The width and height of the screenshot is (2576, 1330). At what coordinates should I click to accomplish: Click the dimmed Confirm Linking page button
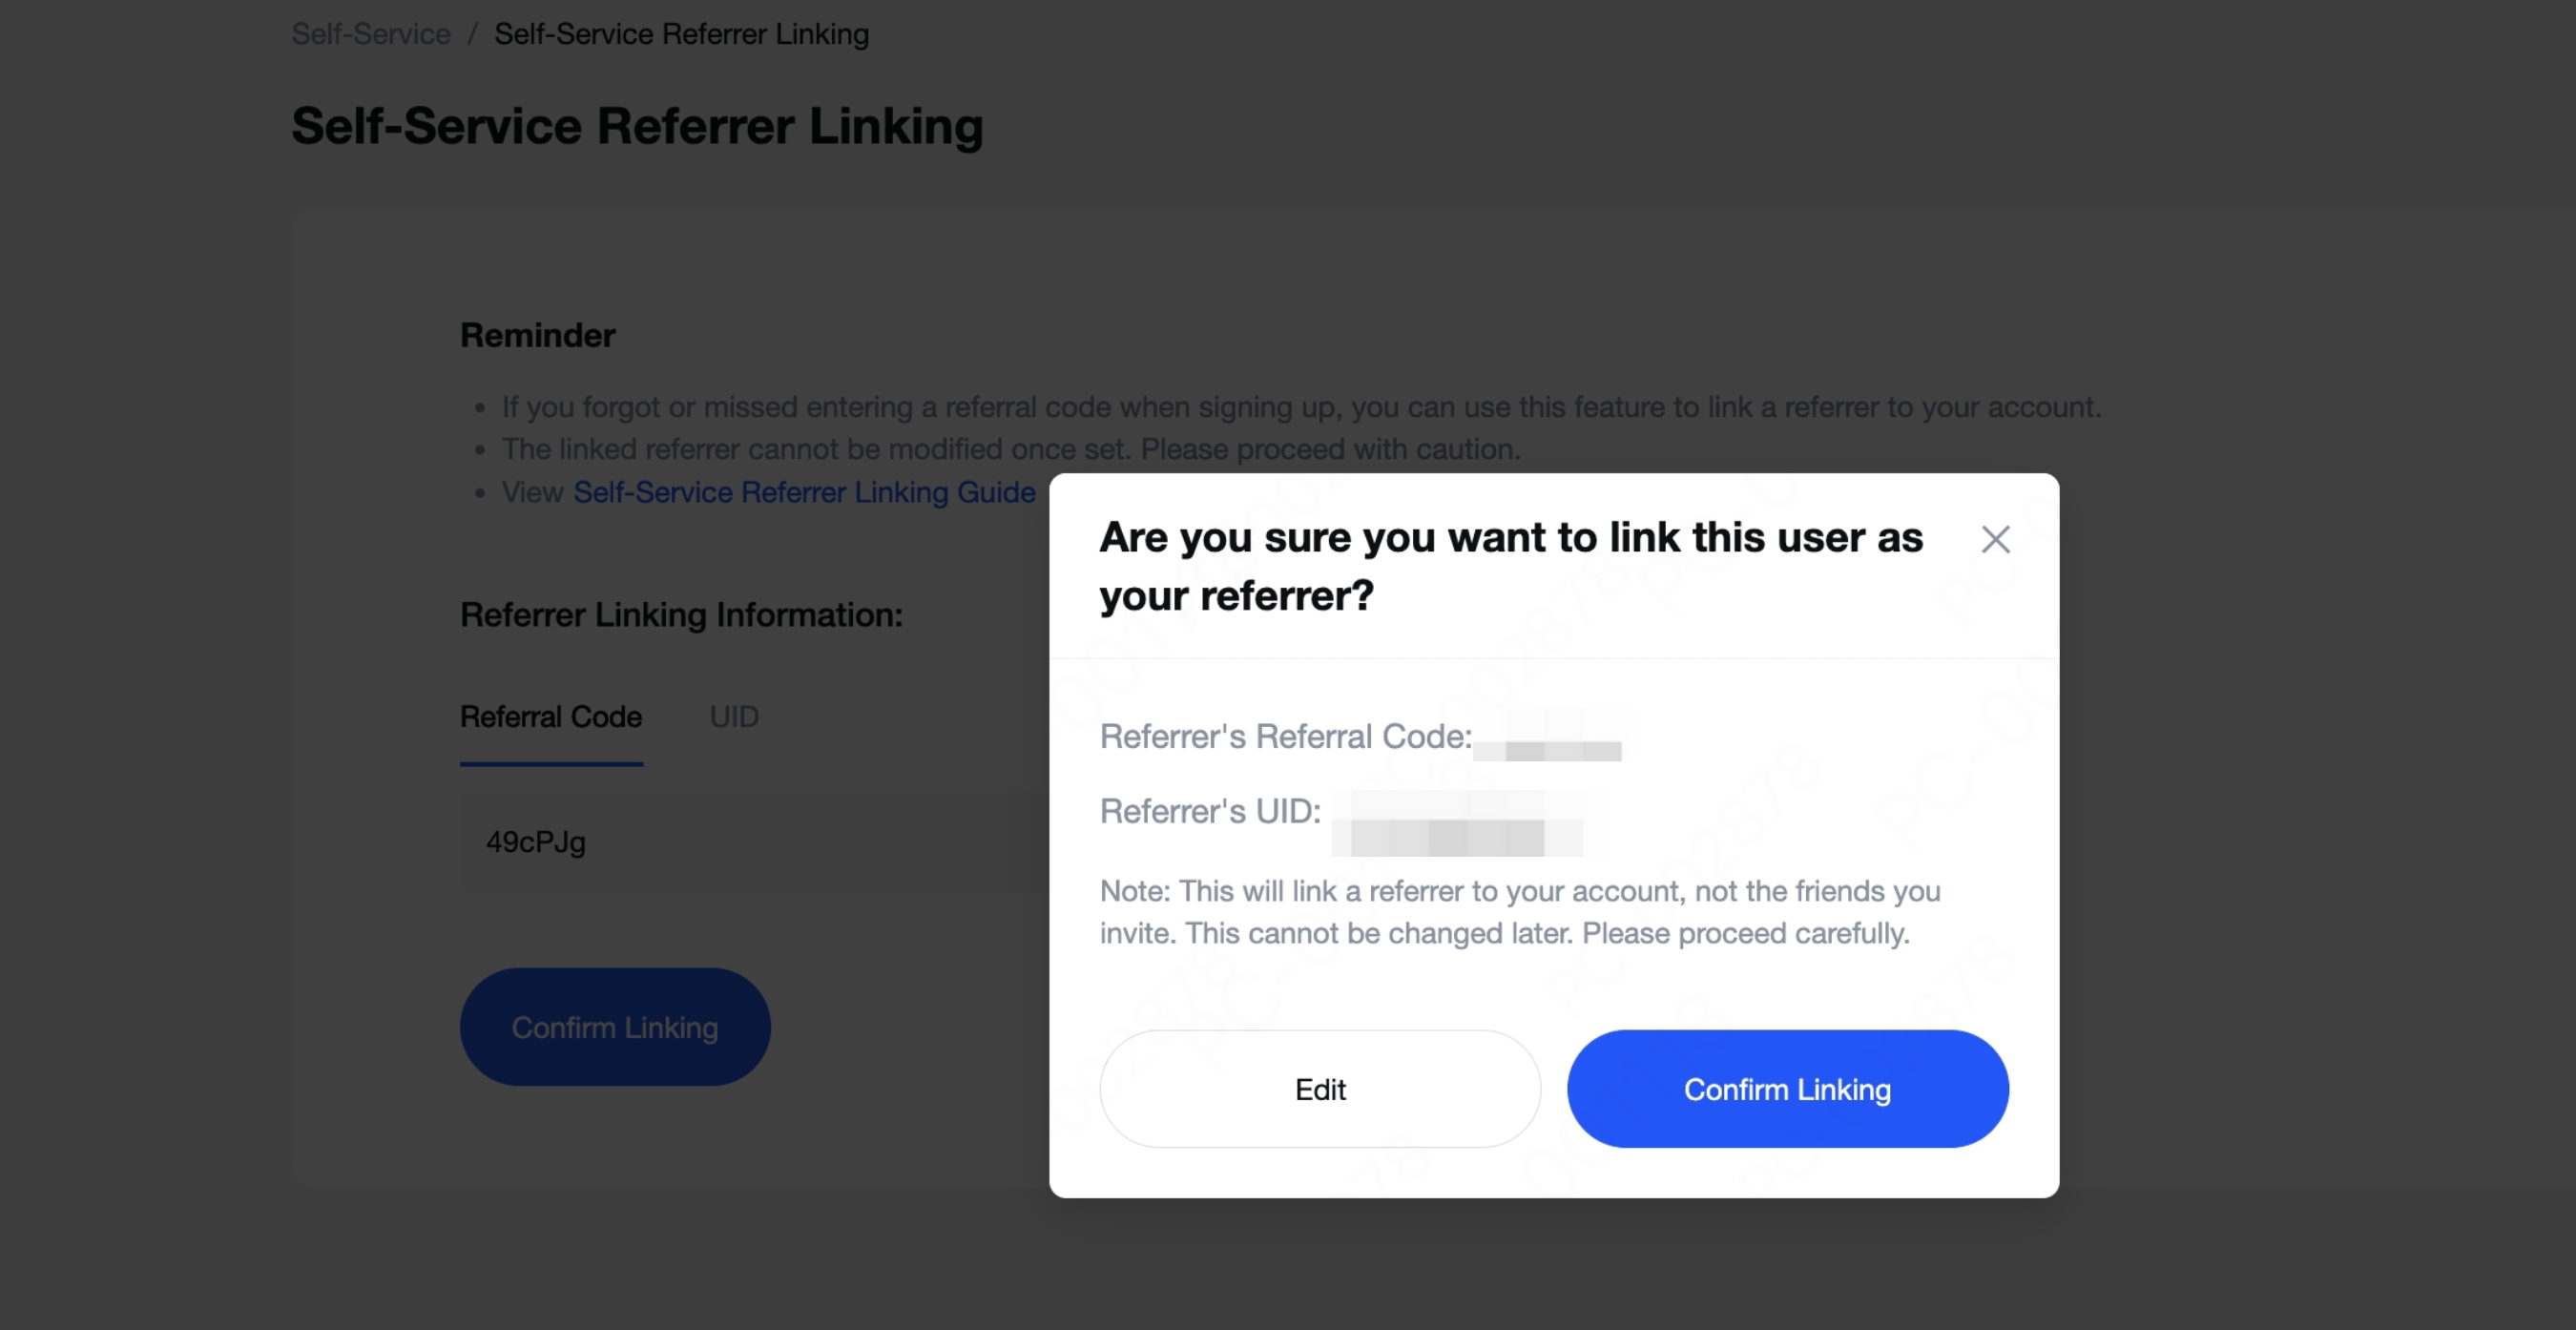(x=615, y=1027)
